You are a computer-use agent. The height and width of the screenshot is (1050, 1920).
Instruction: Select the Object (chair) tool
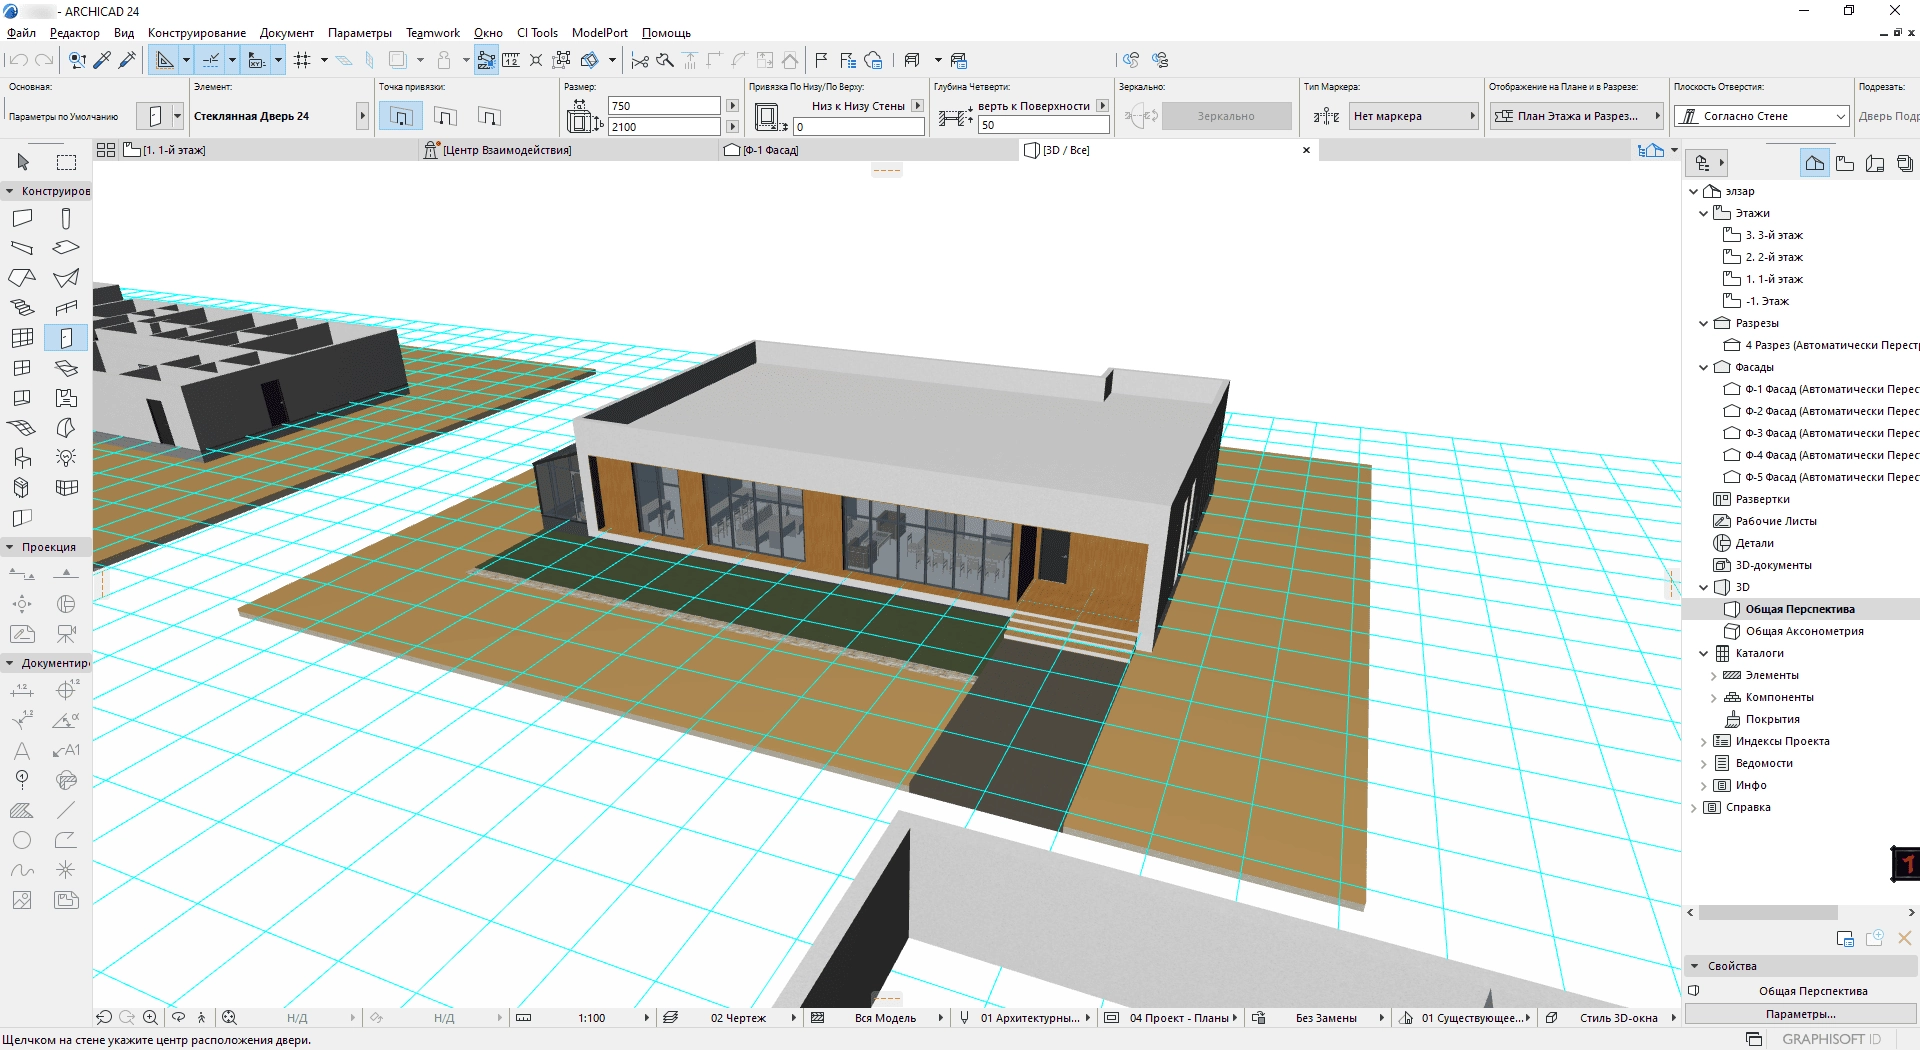pyautogui.click(x=22, y=458)
